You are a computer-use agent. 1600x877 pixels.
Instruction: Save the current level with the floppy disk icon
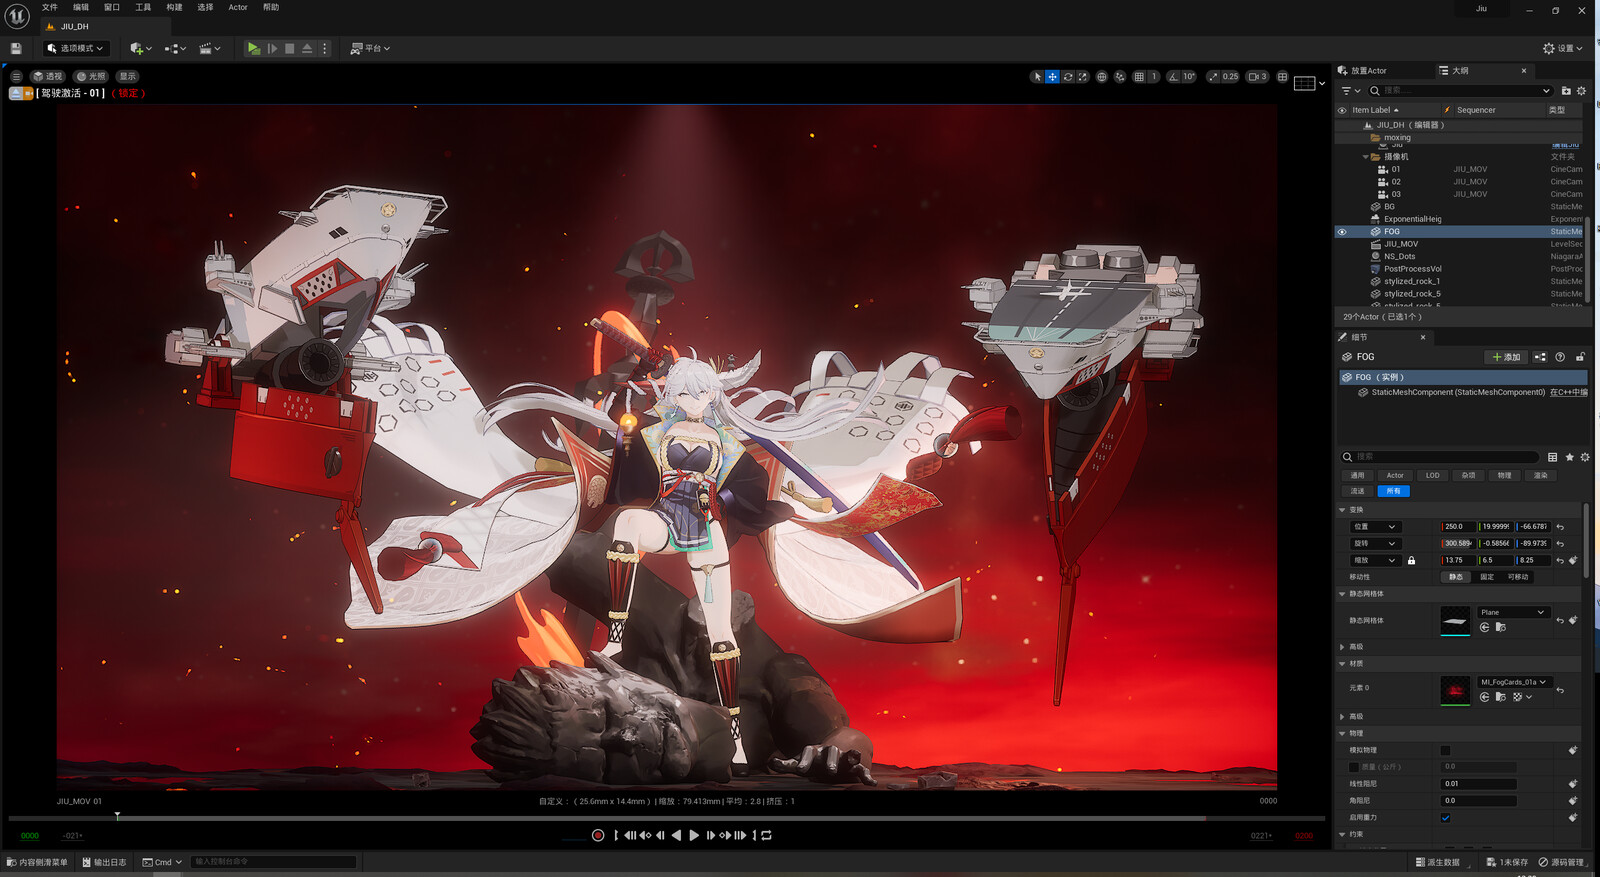pos(16,48)
